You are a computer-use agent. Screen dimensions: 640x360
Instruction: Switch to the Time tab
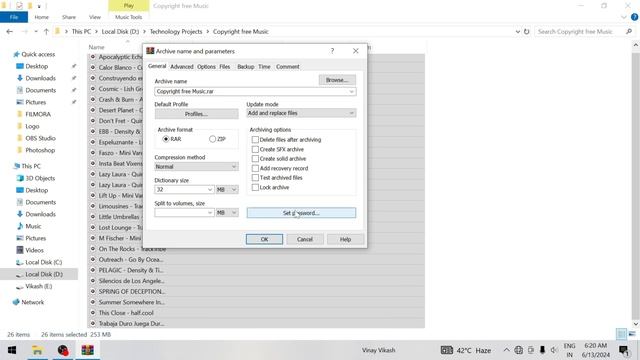pos(264,67)
